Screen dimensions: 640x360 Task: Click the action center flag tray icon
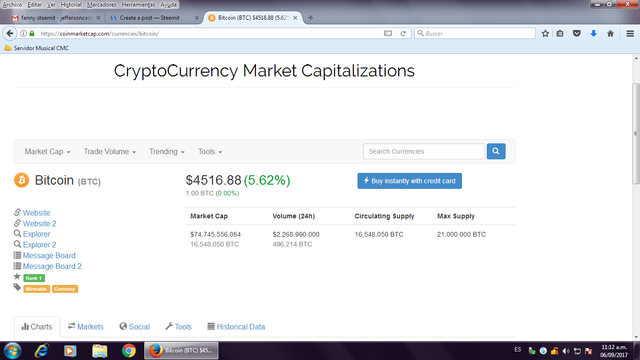589,351
